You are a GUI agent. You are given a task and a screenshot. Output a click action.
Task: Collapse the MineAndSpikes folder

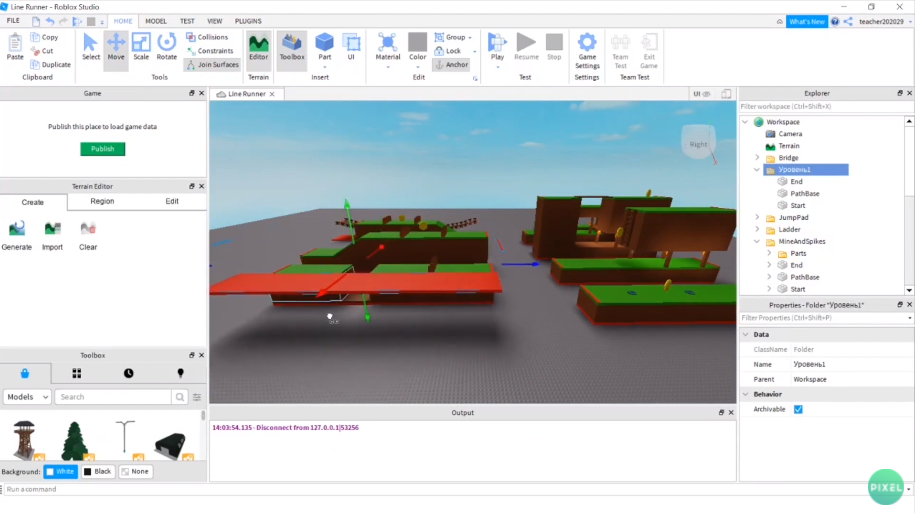point(757,241)
